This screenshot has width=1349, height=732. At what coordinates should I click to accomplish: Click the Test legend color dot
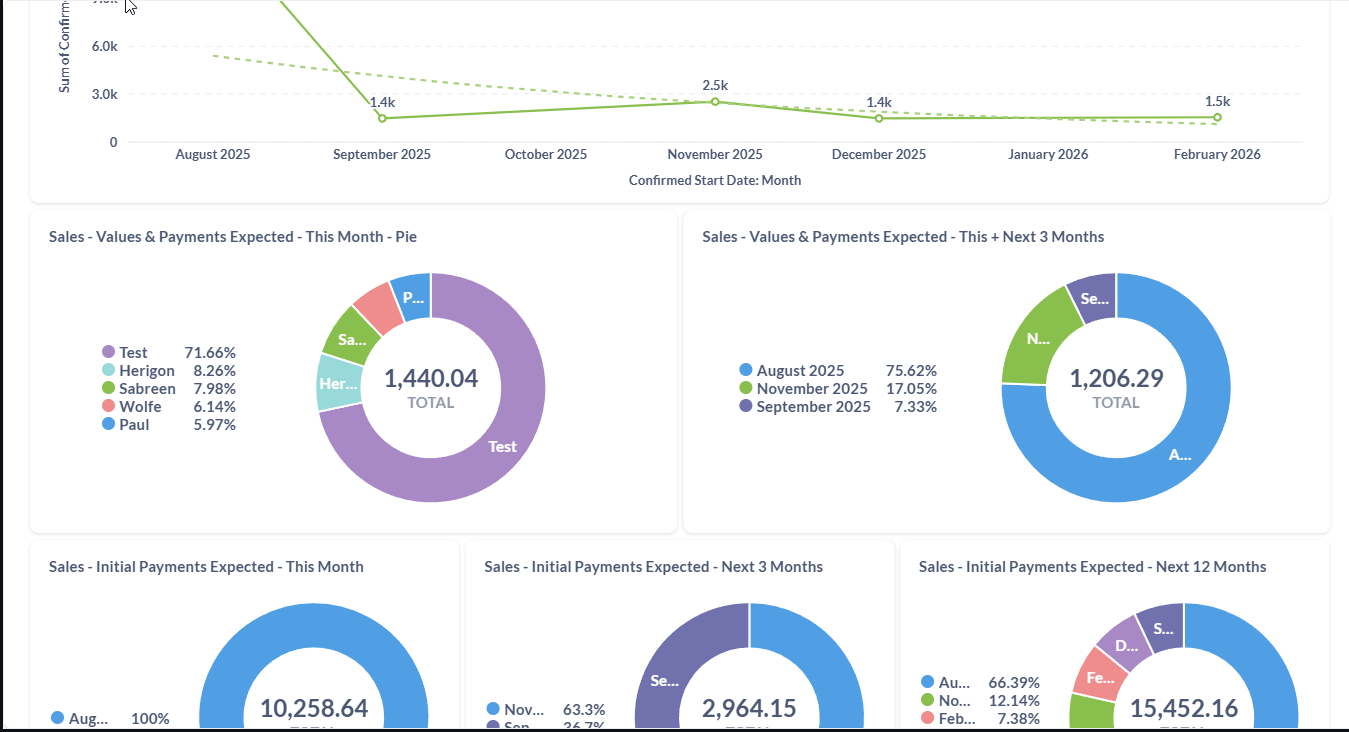109,352
